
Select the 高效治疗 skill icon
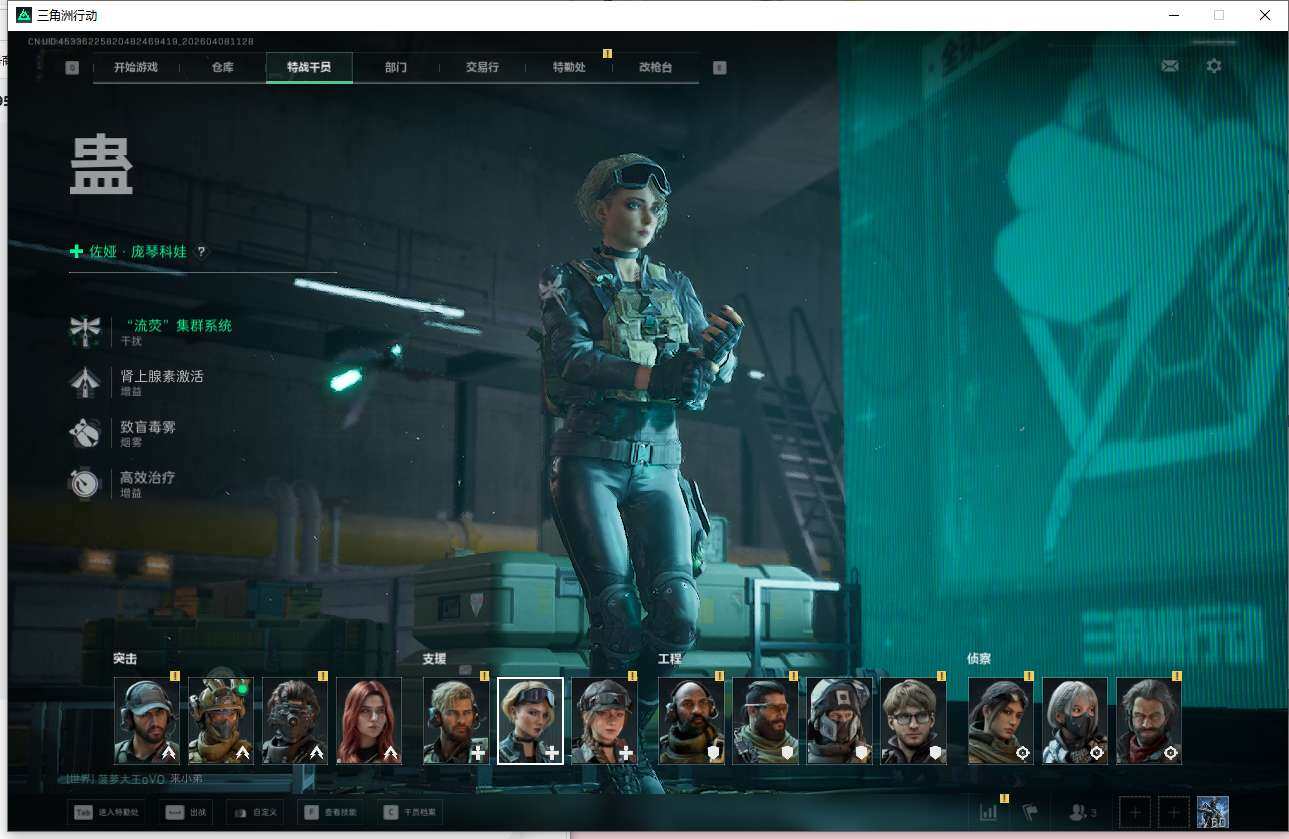click(x=84, y=484)
